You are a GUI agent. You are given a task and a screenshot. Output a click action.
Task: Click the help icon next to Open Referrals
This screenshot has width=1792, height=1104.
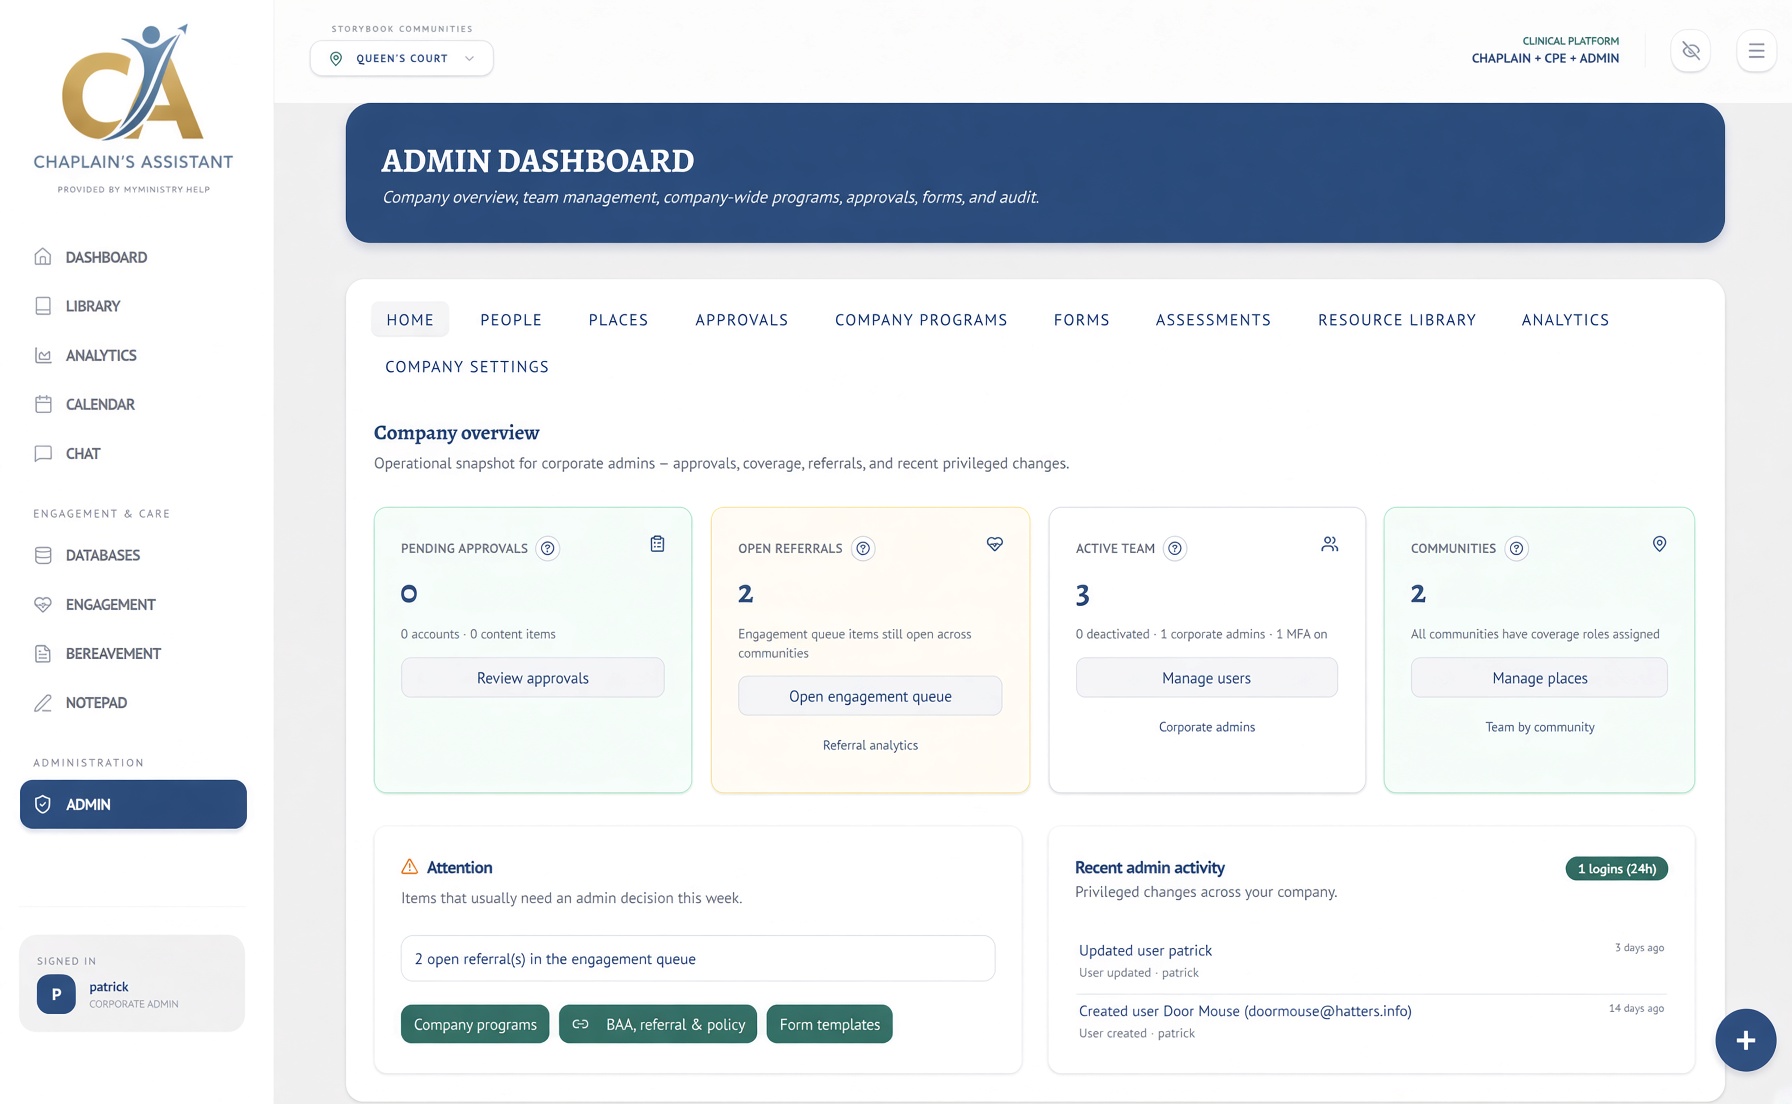pyautogui.click(x=863, y=548)
